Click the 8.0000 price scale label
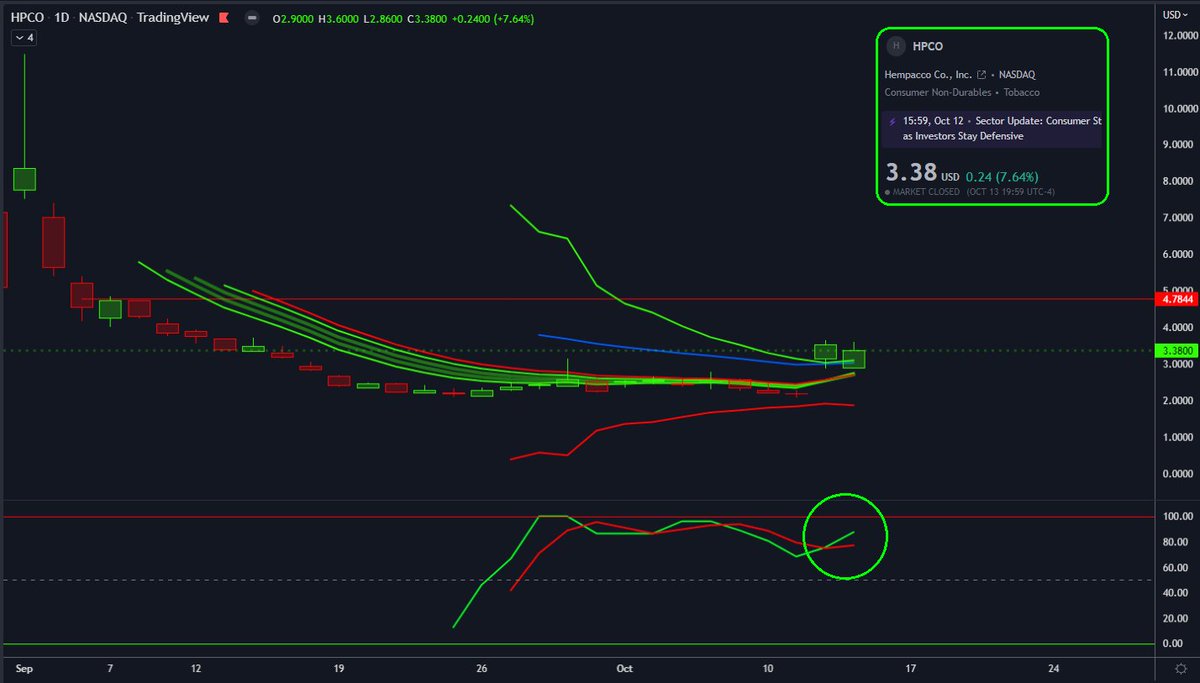The image size is (1200, 683). click(1179, 182)
